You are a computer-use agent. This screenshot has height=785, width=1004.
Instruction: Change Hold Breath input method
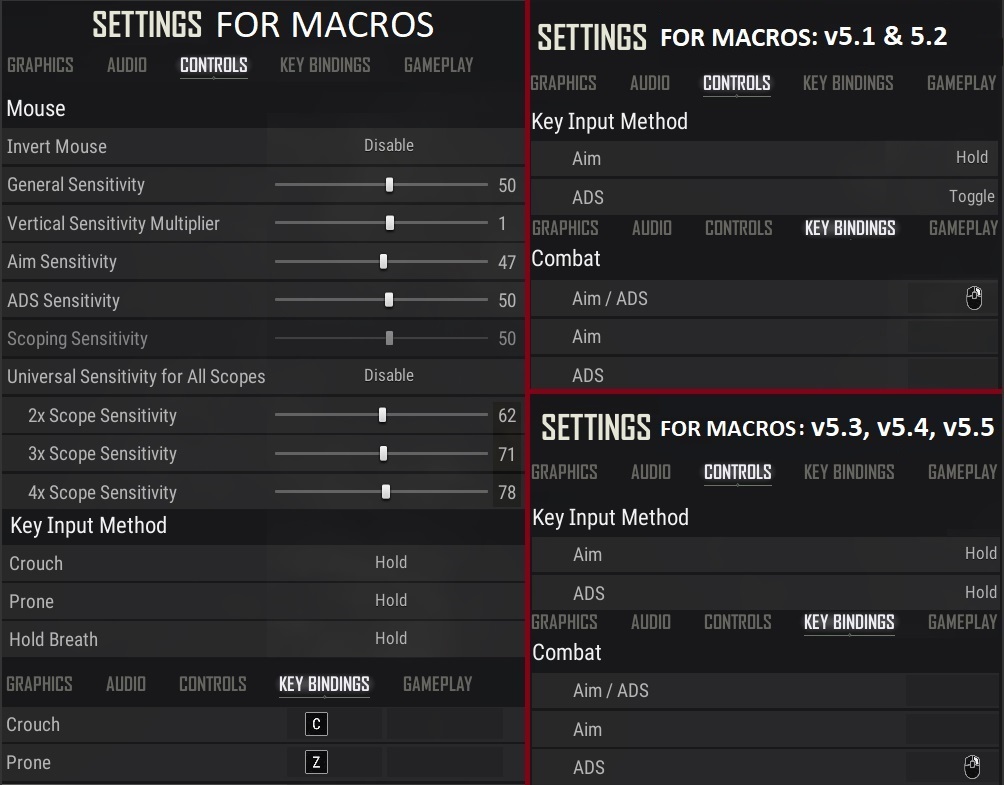coord(390,639)
